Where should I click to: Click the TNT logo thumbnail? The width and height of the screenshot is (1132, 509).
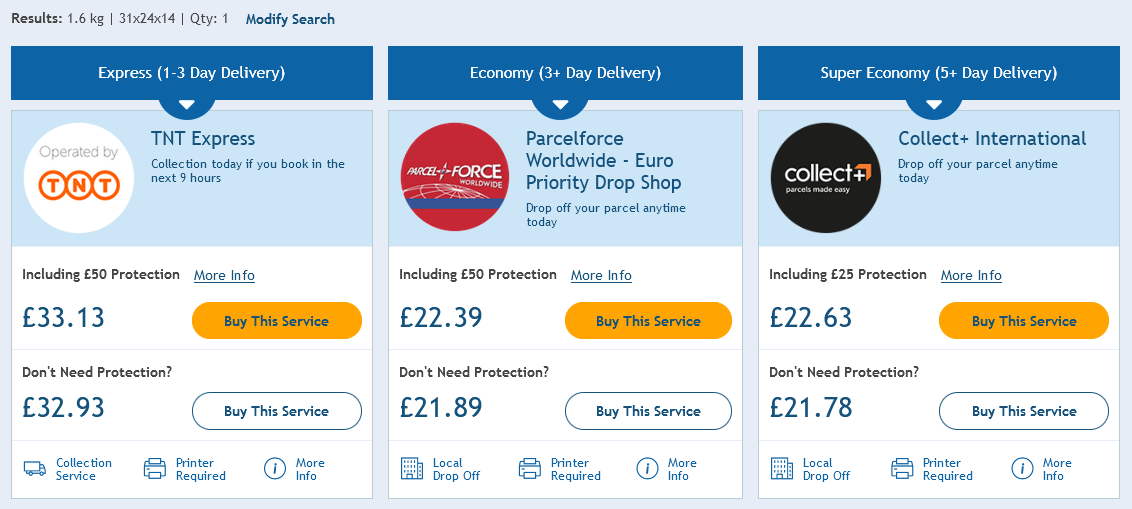[79, 178]
